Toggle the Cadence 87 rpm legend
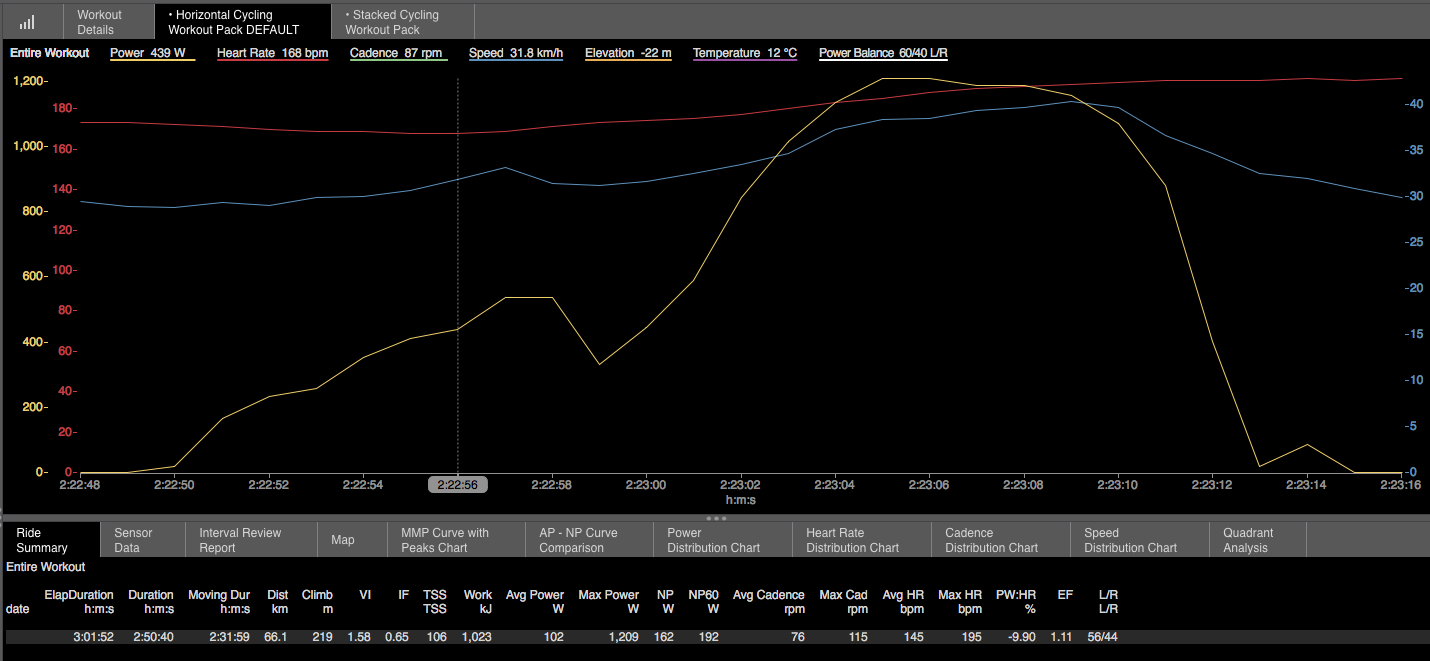 tap(397, 53)
